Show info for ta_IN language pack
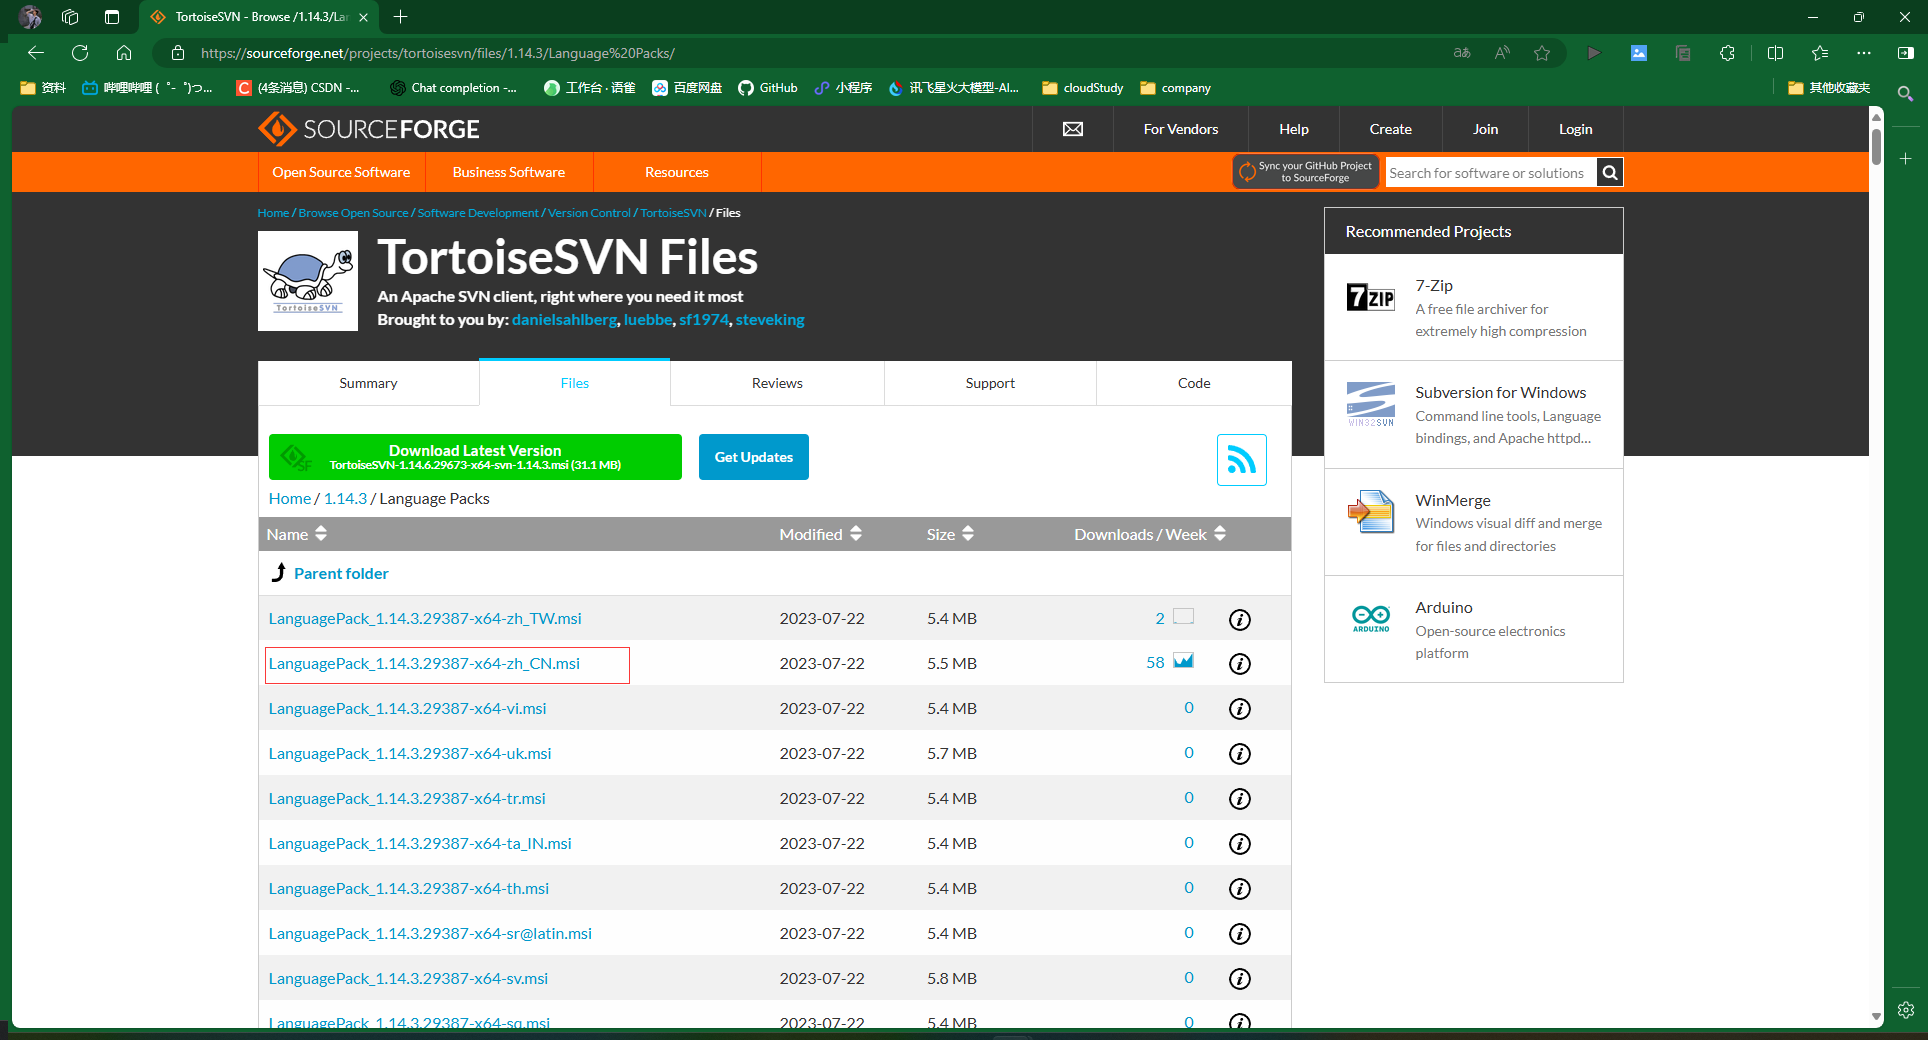This screenshot has width=1928, height=1040. point(1239,844)
